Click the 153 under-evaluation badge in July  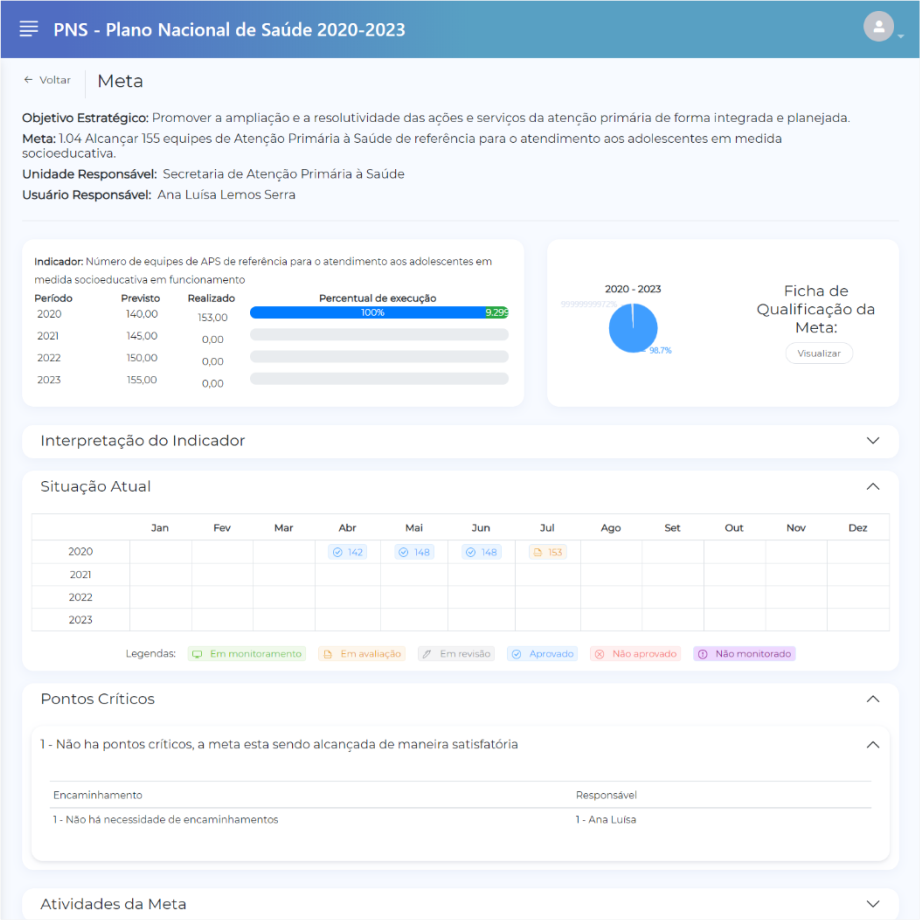(548, 552)
